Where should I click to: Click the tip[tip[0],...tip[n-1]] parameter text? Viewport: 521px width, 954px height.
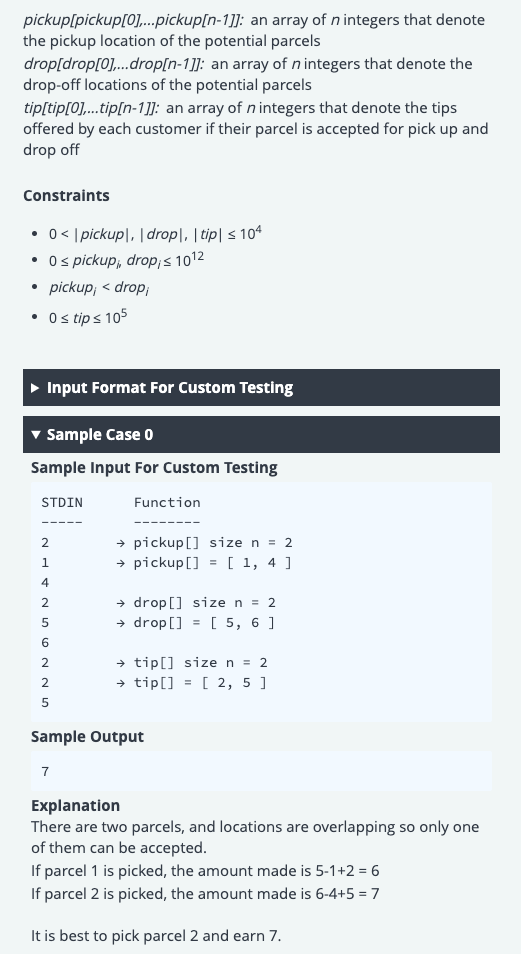pyautogui.click(x=91, y=108)
